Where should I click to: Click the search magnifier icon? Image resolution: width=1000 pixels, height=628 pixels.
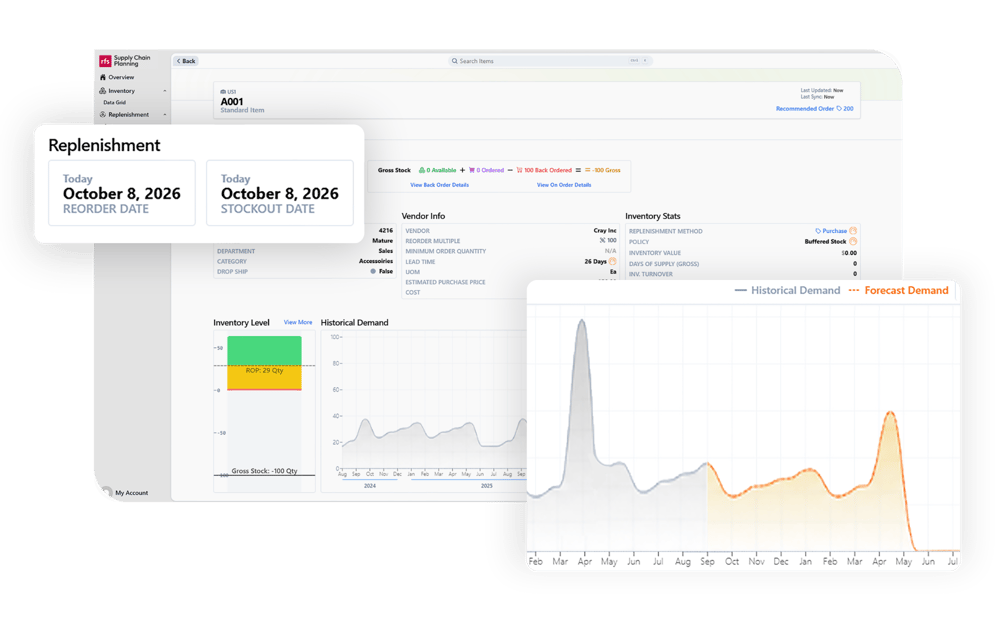(455, 61)
